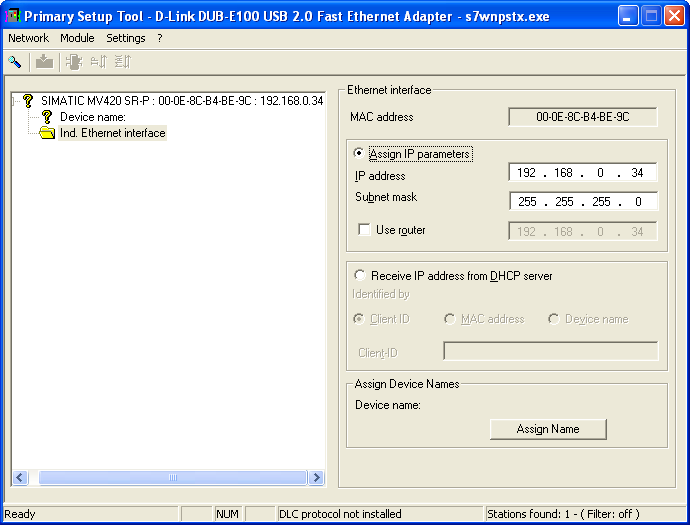Click the tree pane scroll right arrow
The width and height of the screenshot is (690, 525).
tap(316, 477)
